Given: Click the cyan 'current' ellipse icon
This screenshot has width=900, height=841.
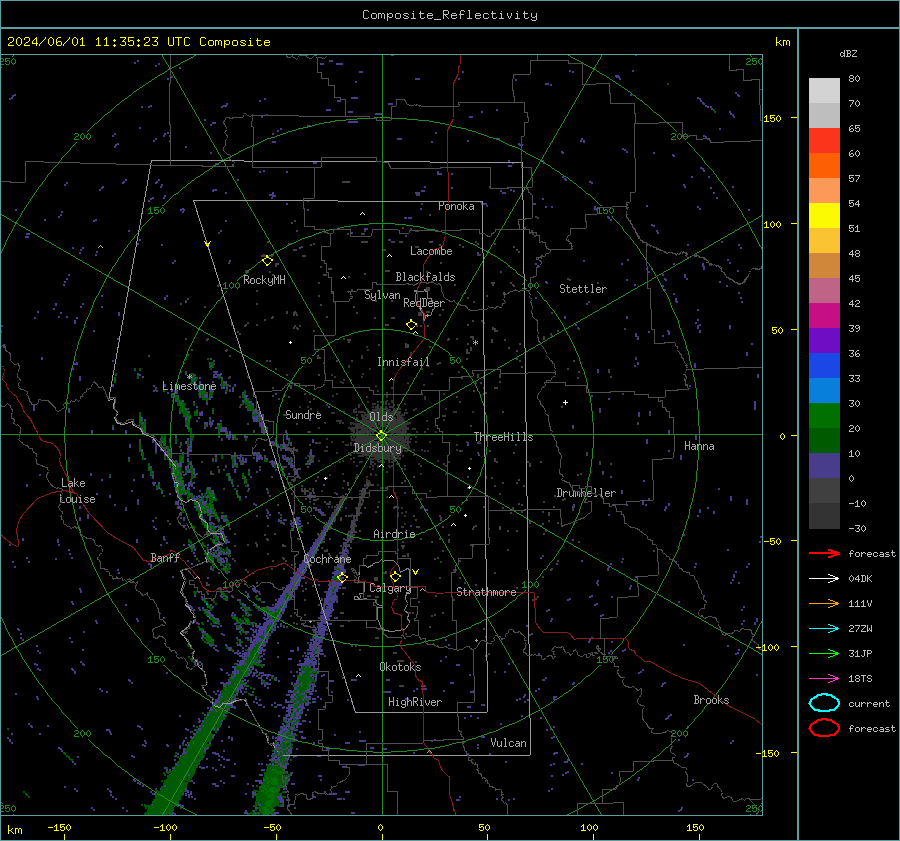Looking at the screenshot, I should click(x=824, y=703).
